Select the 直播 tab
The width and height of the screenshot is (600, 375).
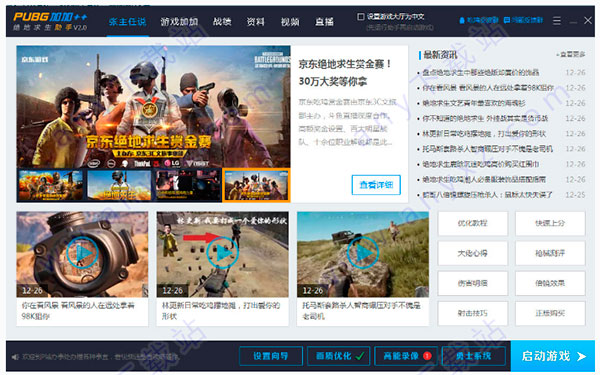(x=324, y=22)
